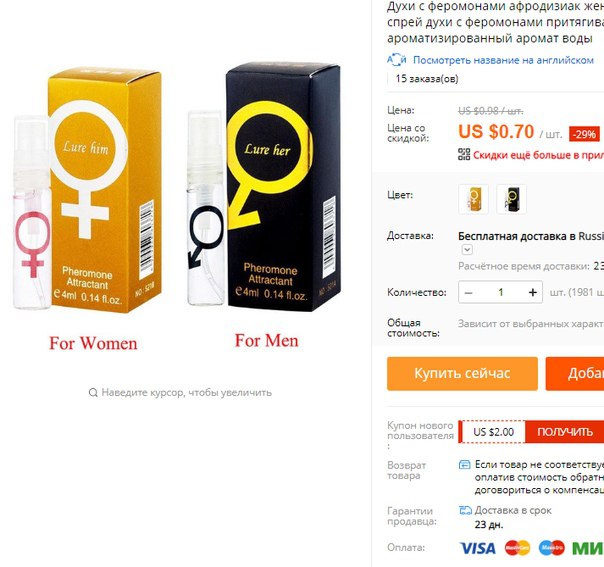Click the on-time delivery truck icon
The image size is (604, 567).
pos(465,510)
